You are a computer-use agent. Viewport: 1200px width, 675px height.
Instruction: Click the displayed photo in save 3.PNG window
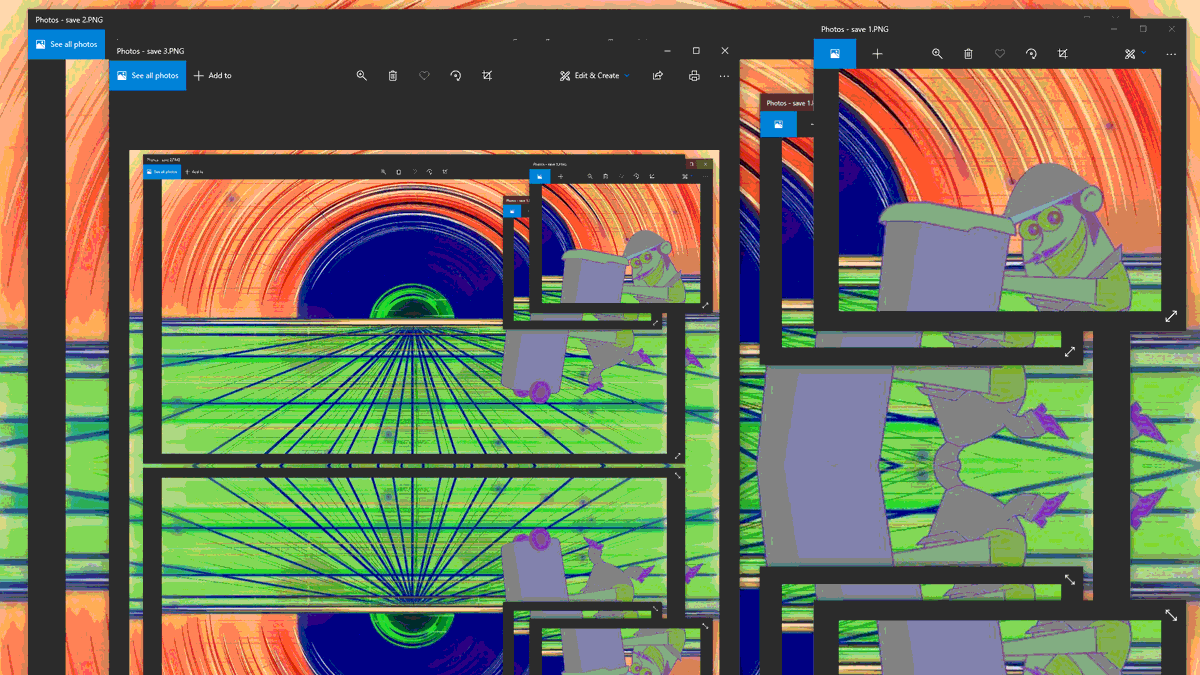[424, 412]
